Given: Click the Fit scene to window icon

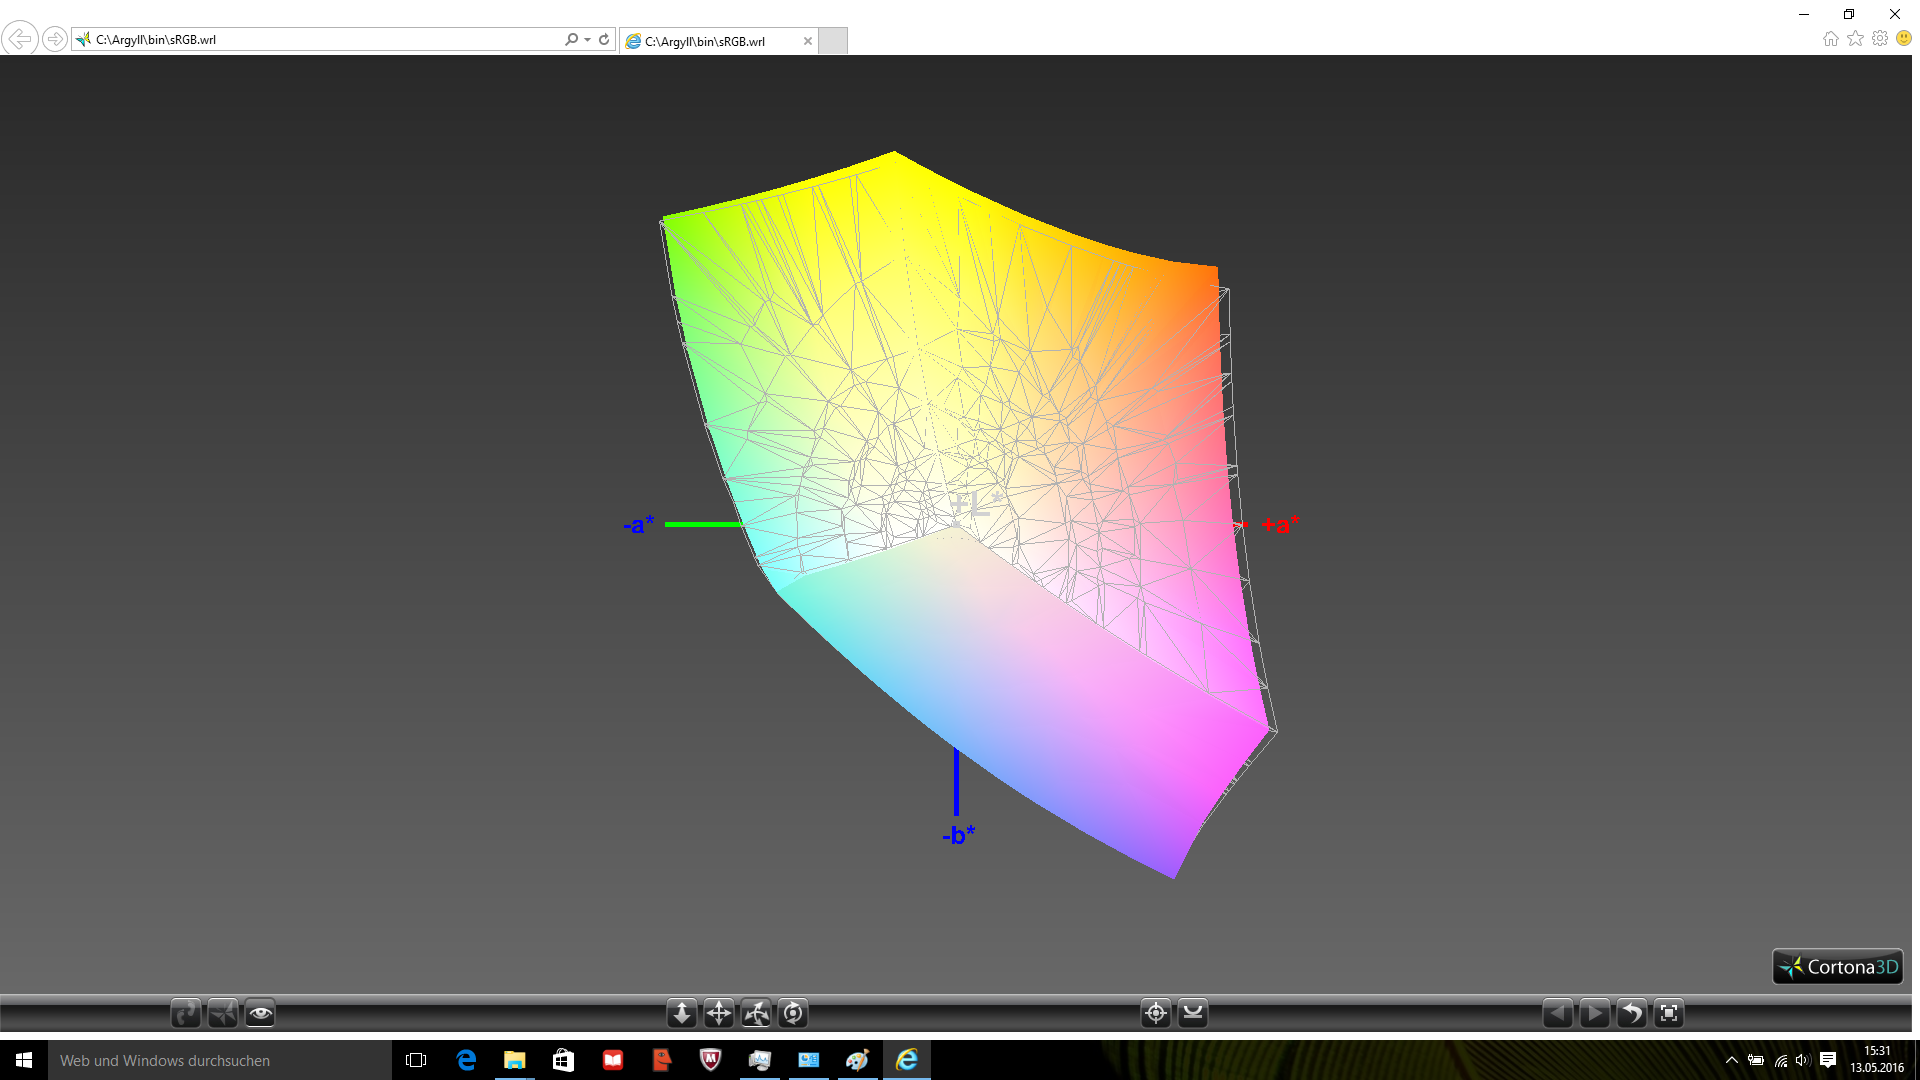Looking at the screenshot, I should coord(1669,1013).
